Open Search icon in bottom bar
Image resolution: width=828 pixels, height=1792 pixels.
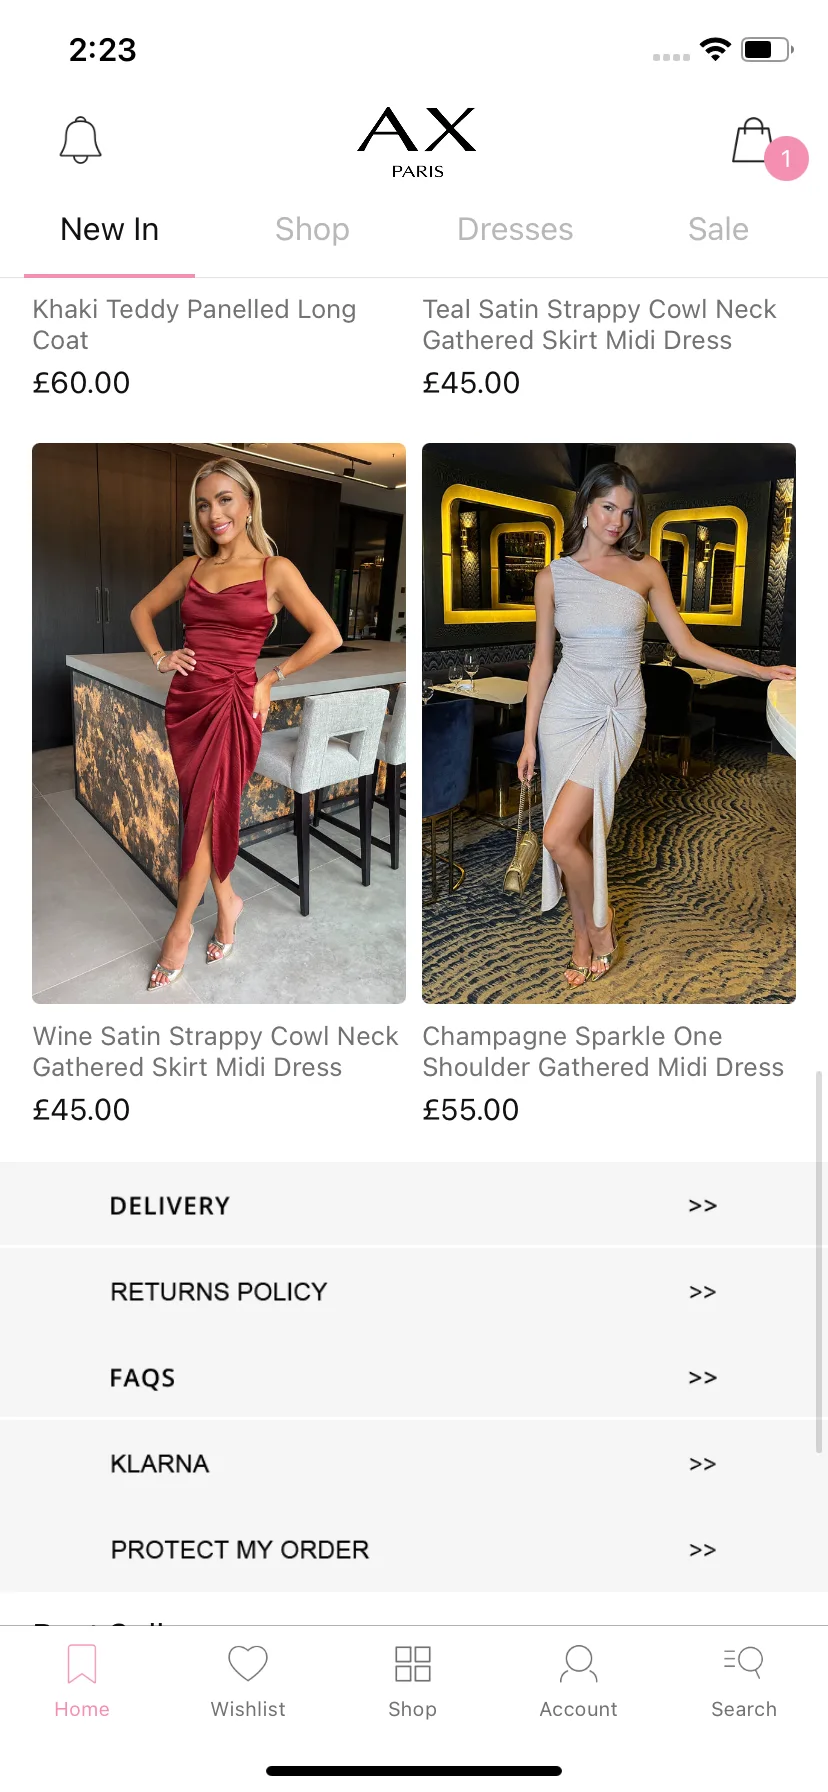click(744, 1662)
